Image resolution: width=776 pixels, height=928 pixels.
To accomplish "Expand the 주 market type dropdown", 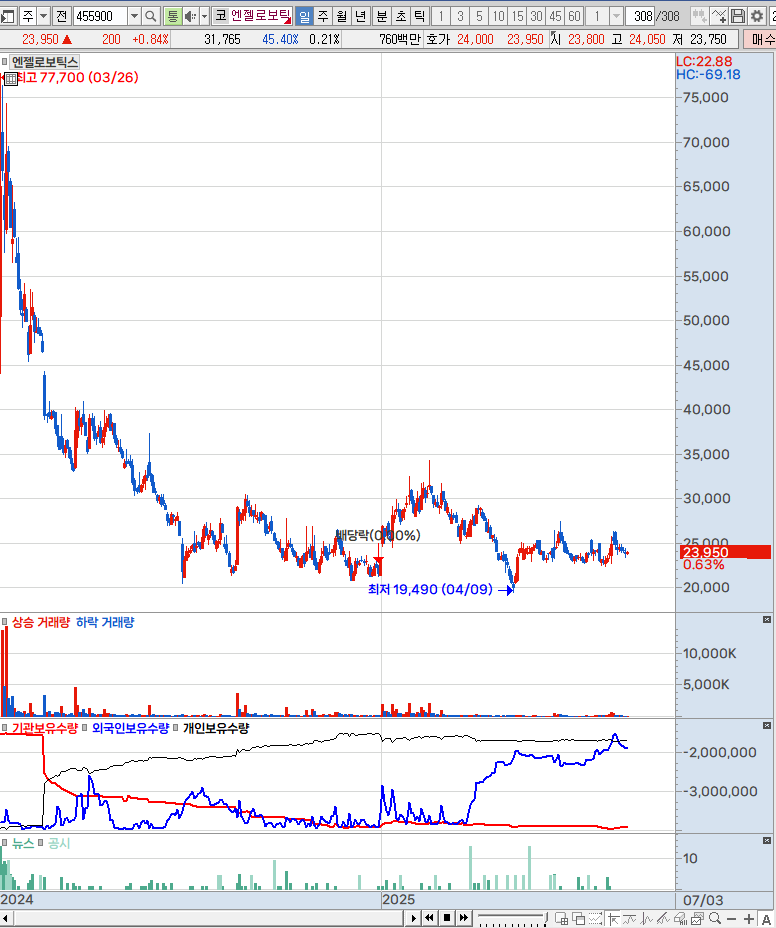I will pyautogui.click(x=43, y=16).
